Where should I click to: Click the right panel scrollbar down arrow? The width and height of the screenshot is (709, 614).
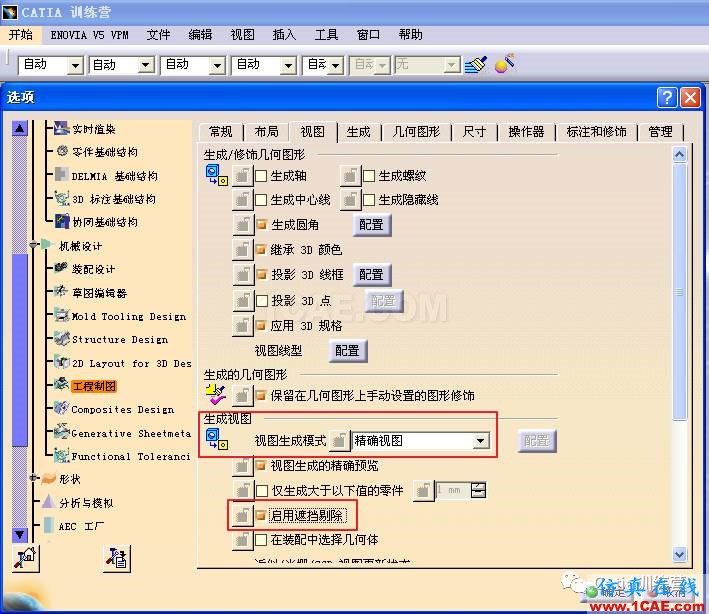(x=680, y=554)
